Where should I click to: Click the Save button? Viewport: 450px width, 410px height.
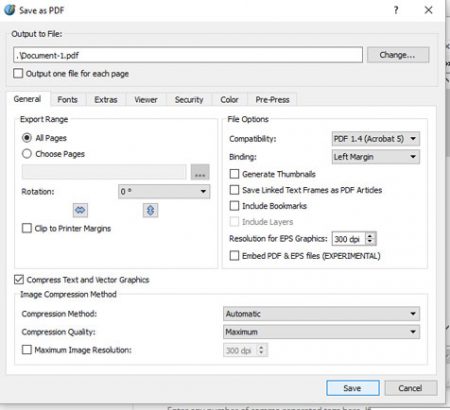[353, 388]
